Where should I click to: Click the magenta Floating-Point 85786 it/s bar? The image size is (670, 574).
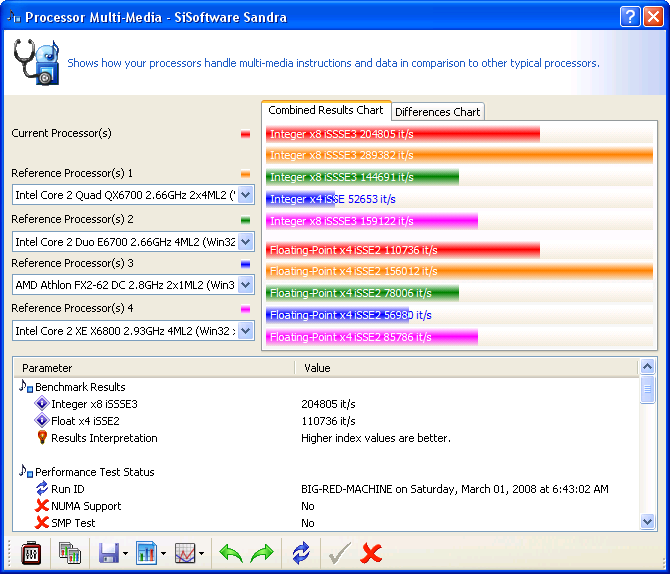point(372,337)
